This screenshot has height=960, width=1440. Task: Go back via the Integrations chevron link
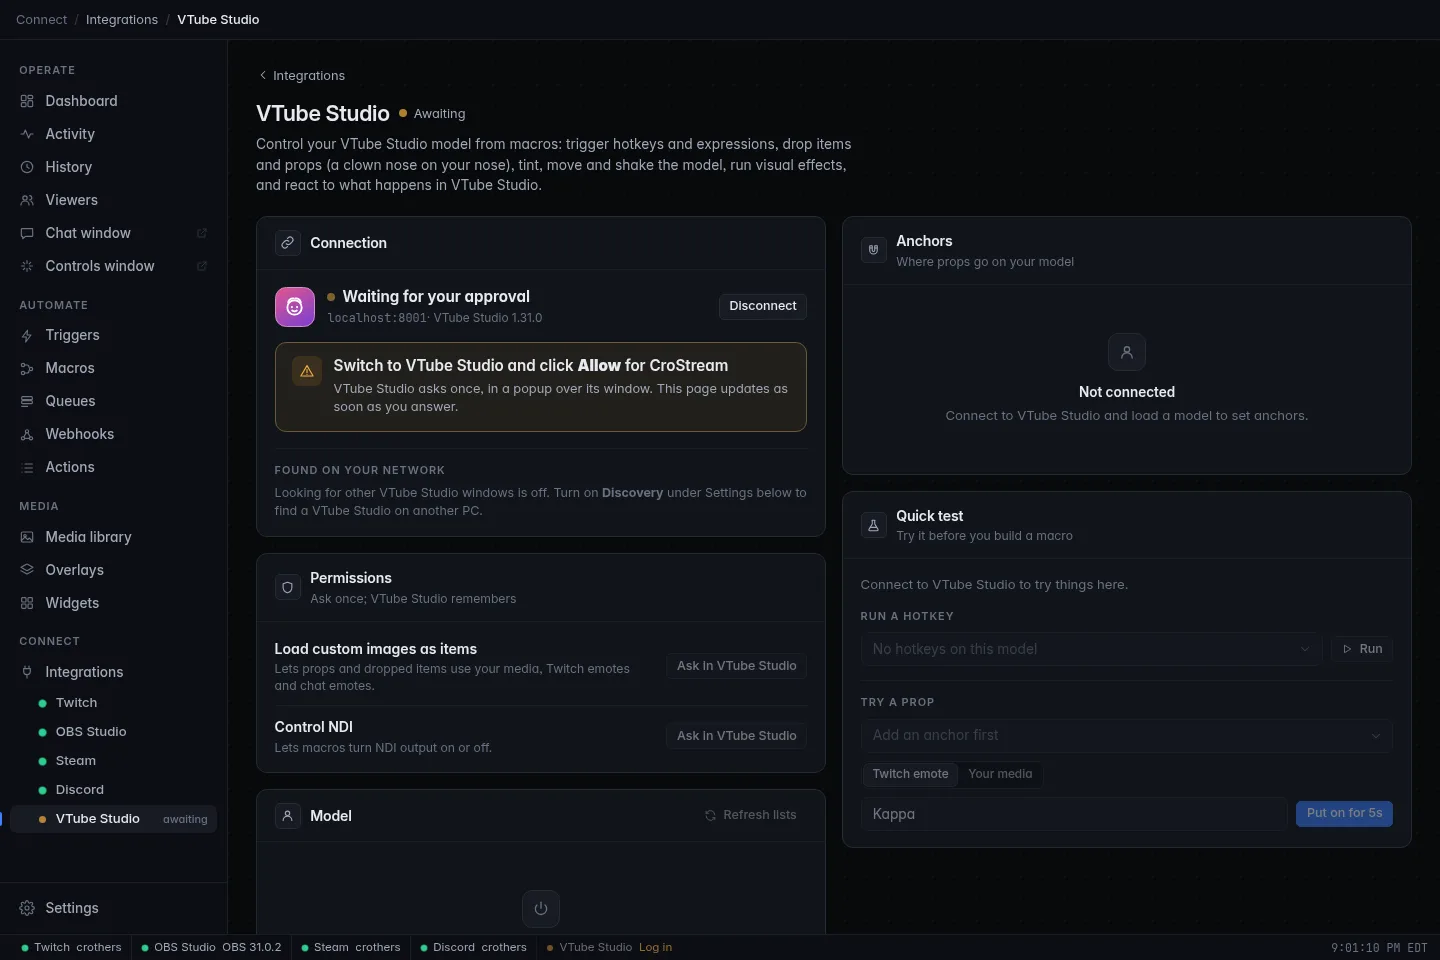point(301,75)
